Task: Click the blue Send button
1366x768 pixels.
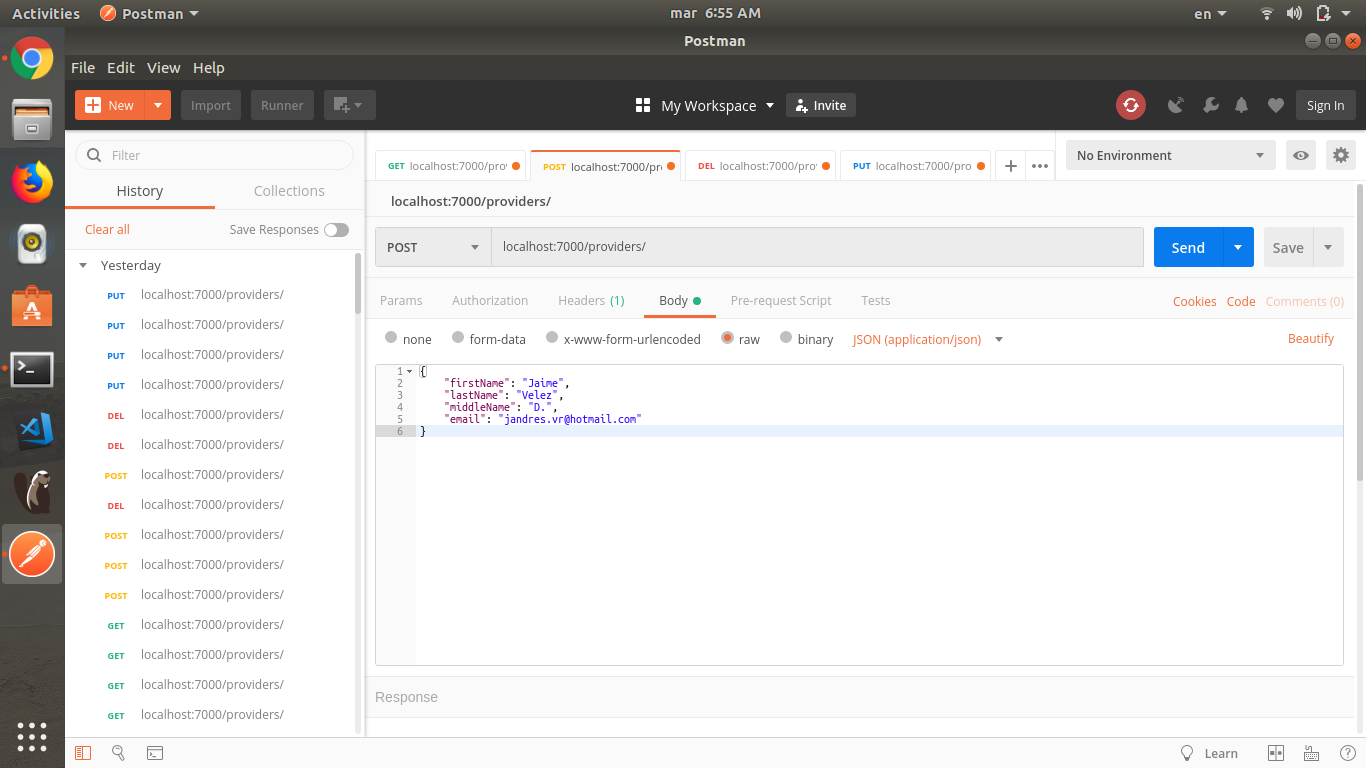Action: [1188, 247]
